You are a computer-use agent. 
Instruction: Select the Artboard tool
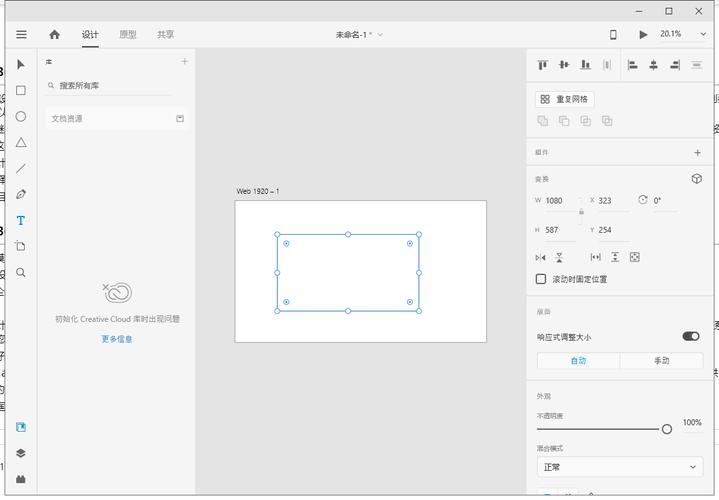tap(21, 246)
